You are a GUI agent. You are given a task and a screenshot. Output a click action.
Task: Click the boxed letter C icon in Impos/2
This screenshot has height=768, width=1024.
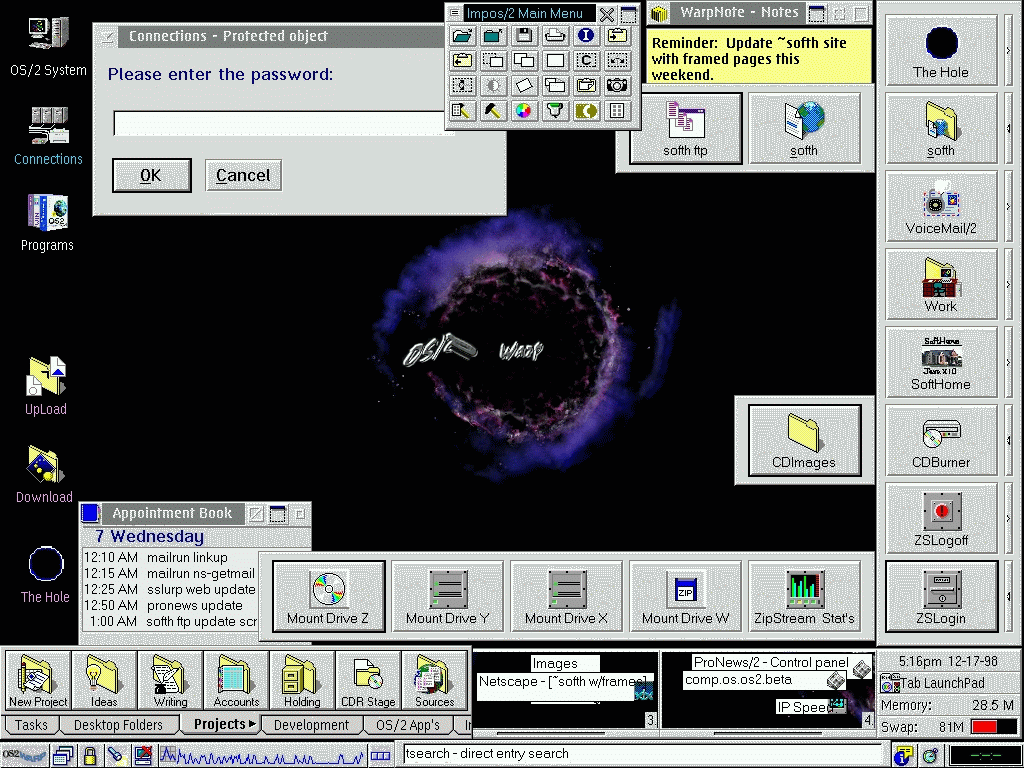(x=586, y=60)
